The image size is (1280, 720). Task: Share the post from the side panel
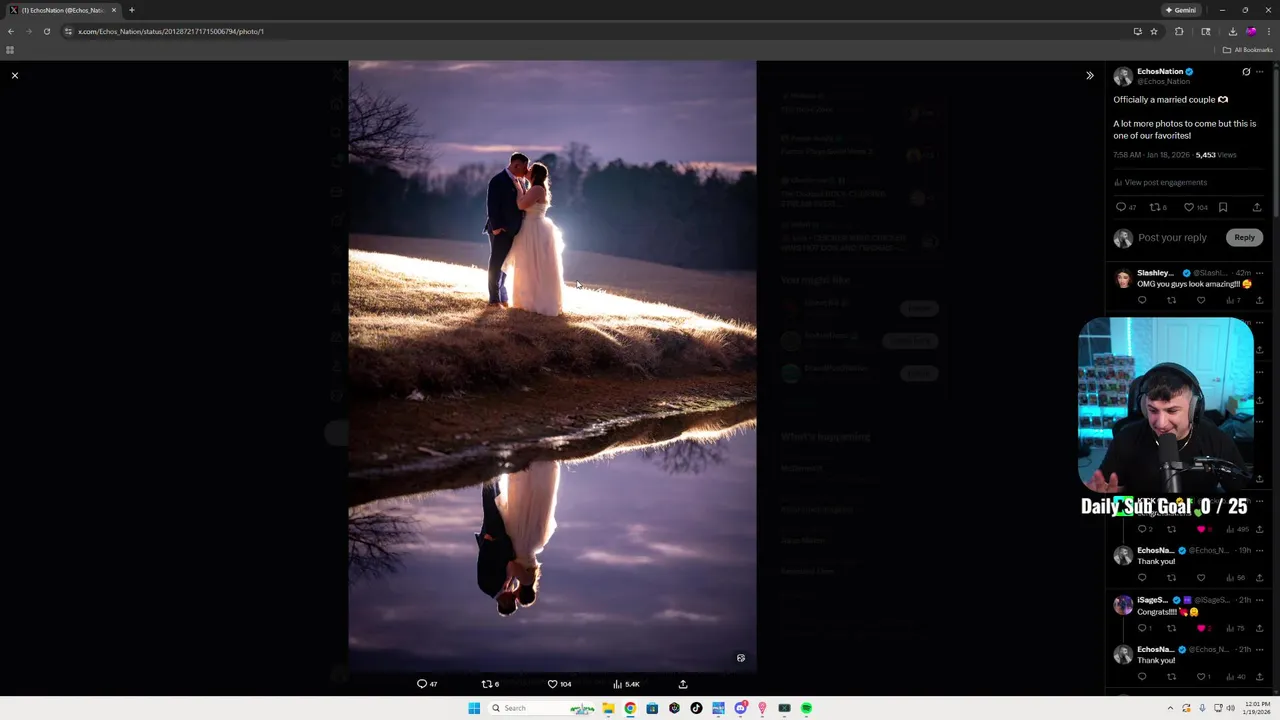click(x=1257, y=207)
